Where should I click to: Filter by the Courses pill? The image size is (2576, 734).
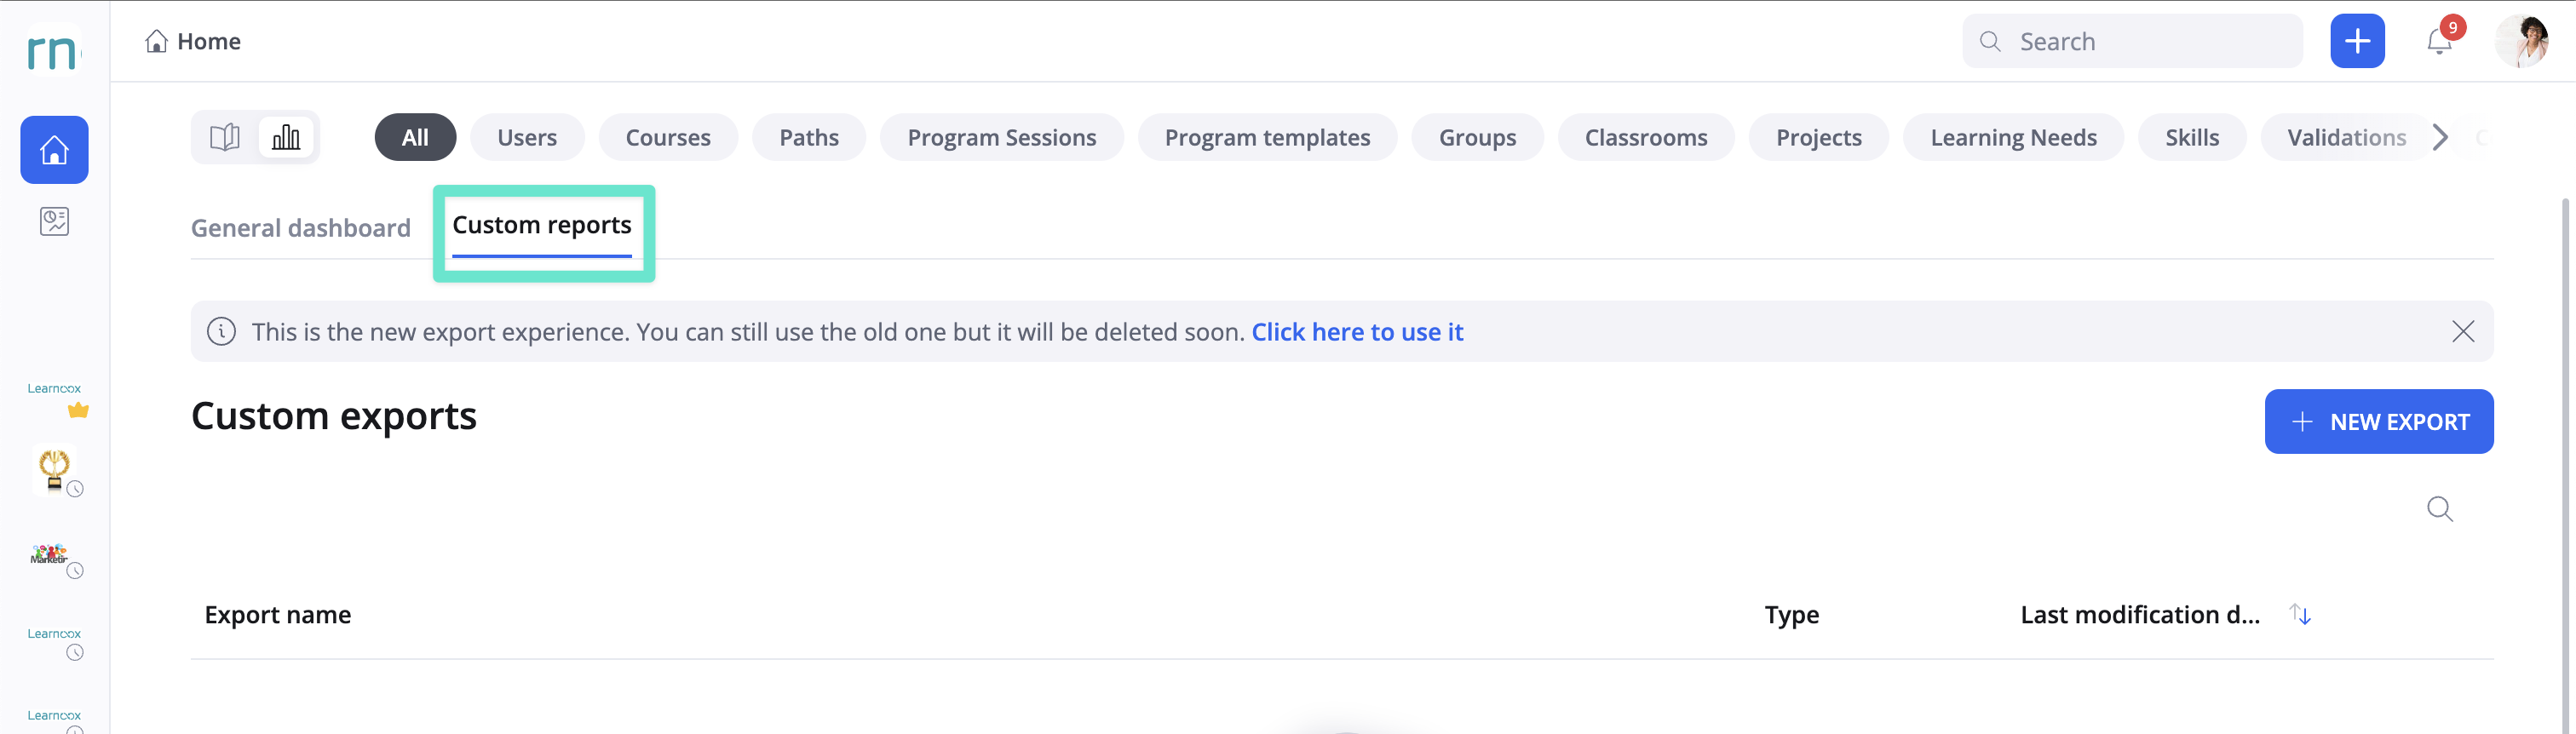[668, 137]
